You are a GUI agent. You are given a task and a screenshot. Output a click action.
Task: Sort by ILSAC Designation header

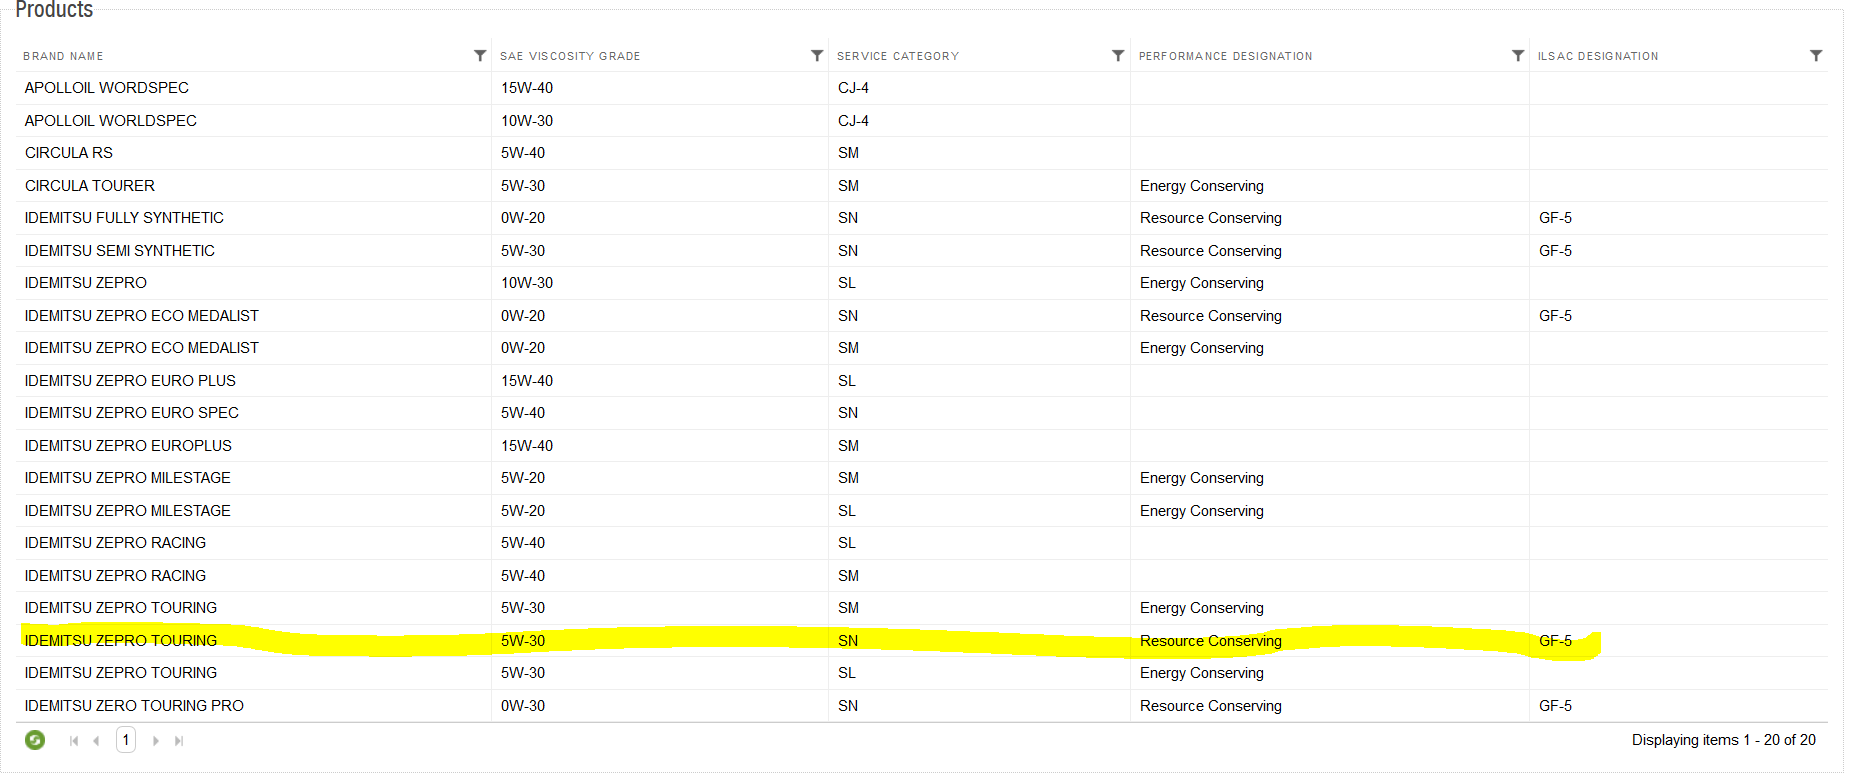[1598, 56]
